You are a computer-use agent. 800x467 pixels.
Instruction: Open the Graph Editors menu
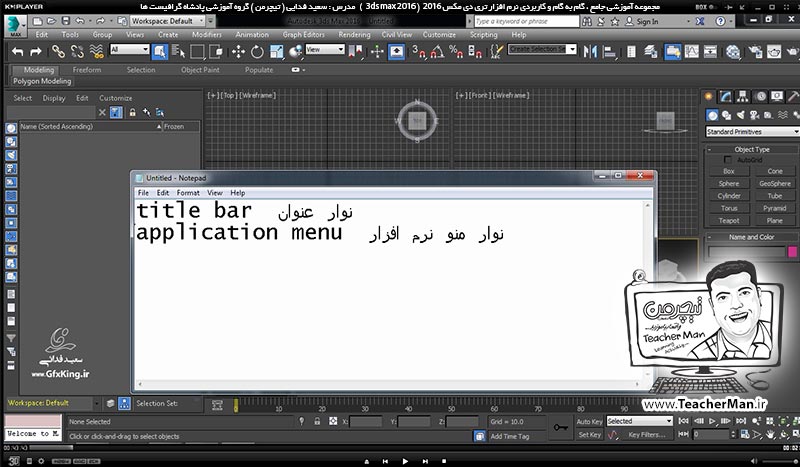(304, 35)
